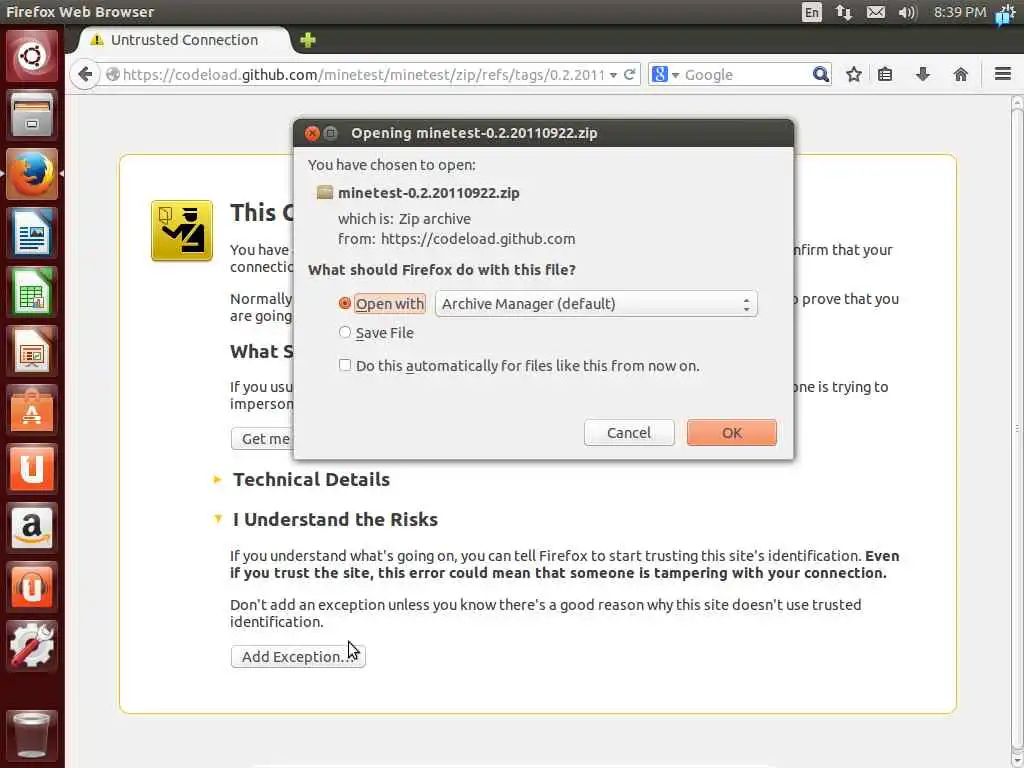The width and height of the screenshot is (1024, 768).
Task: Open the Amazon launcher icon
Action: pos(31,527)
